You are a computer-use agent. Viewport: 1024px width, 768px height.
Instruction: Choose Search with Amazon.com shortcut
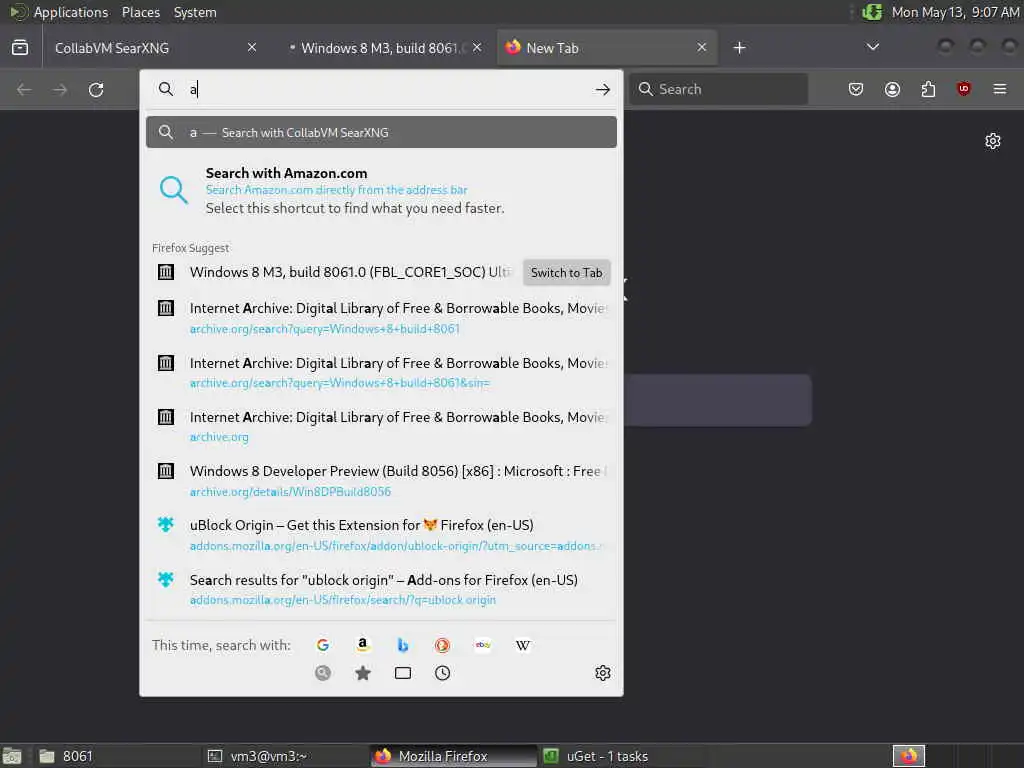381,191
